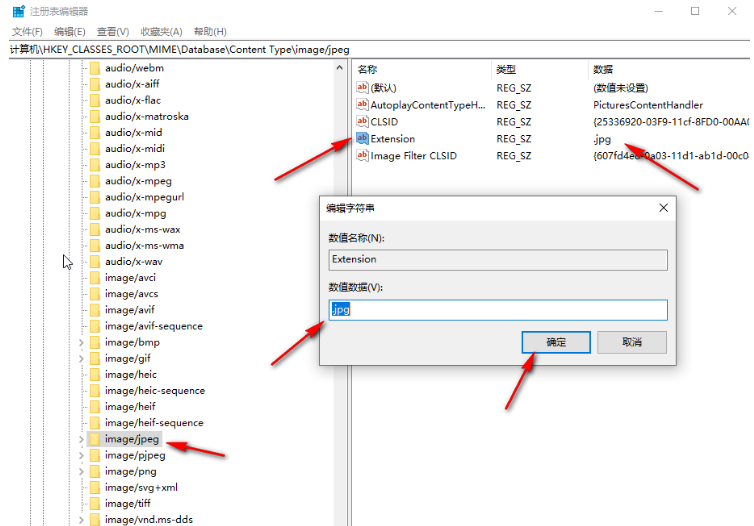The width and height of the screenshot is (754, 526).
Task: Select the CLSID string value icon
Action: (x=362, y=121)
